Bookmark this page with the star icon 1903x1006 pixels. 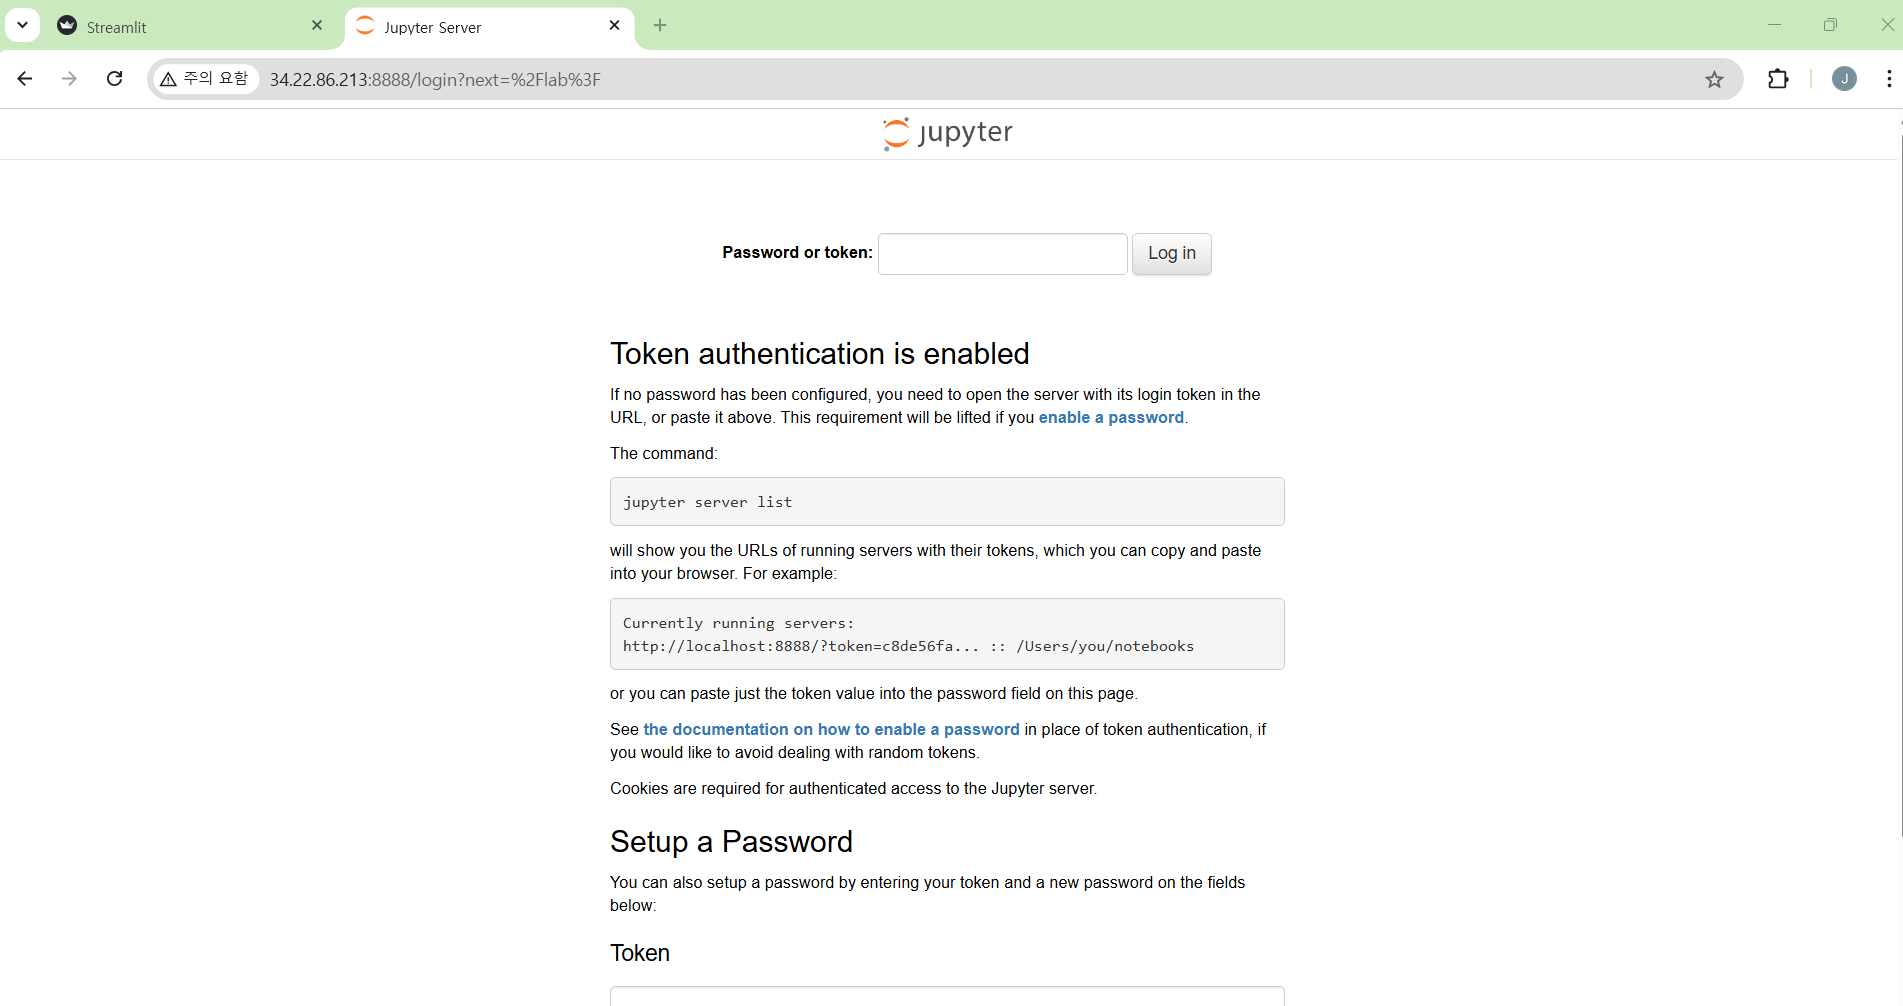coord(1714,79)
